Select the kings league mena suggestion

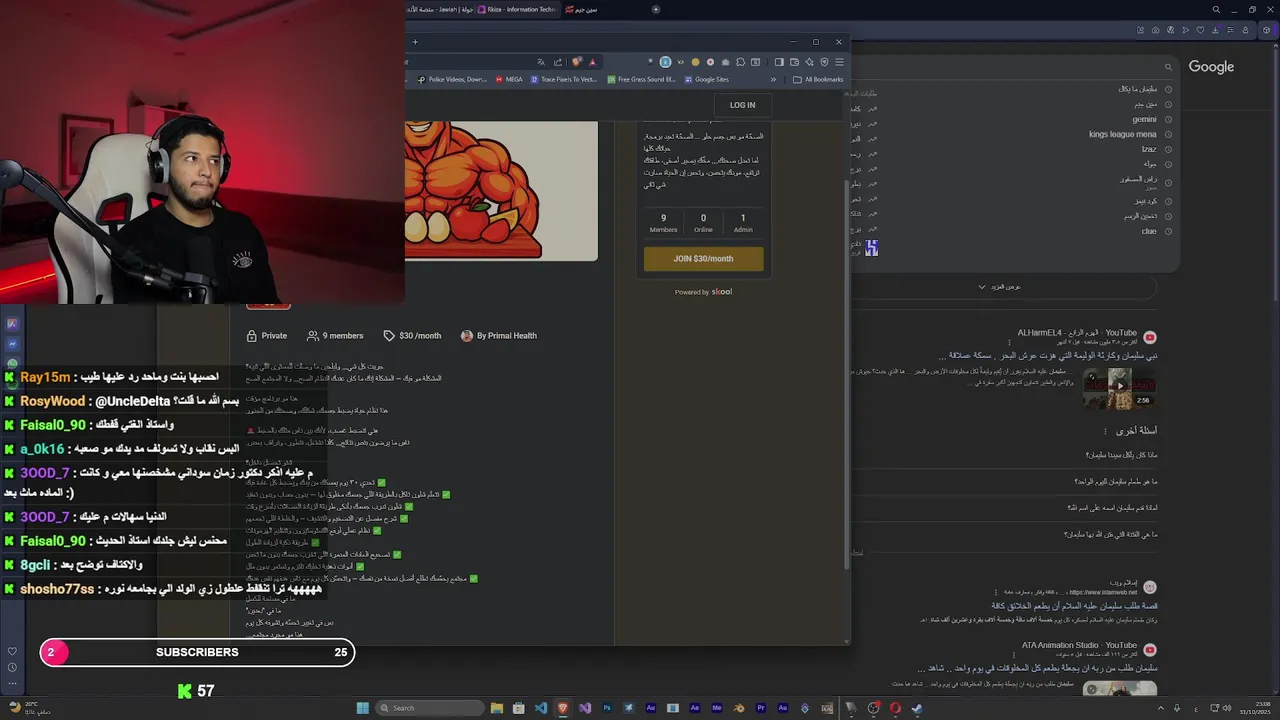(1123, 134)
